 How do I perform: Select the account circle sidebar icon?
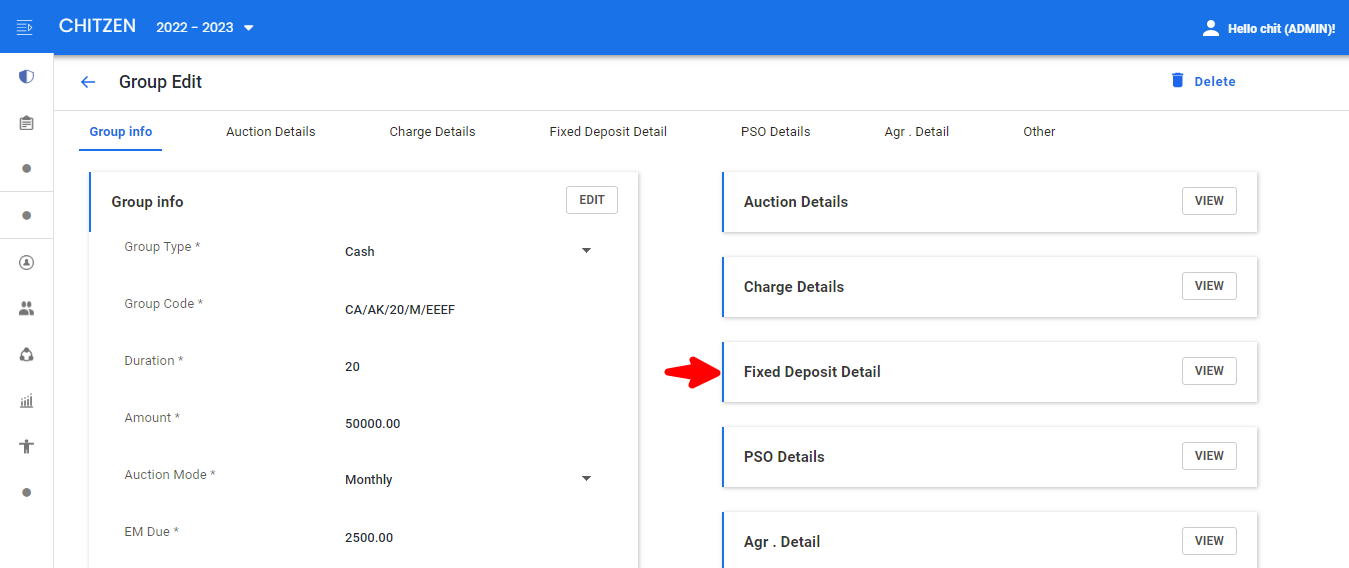[x=26, y=263]
